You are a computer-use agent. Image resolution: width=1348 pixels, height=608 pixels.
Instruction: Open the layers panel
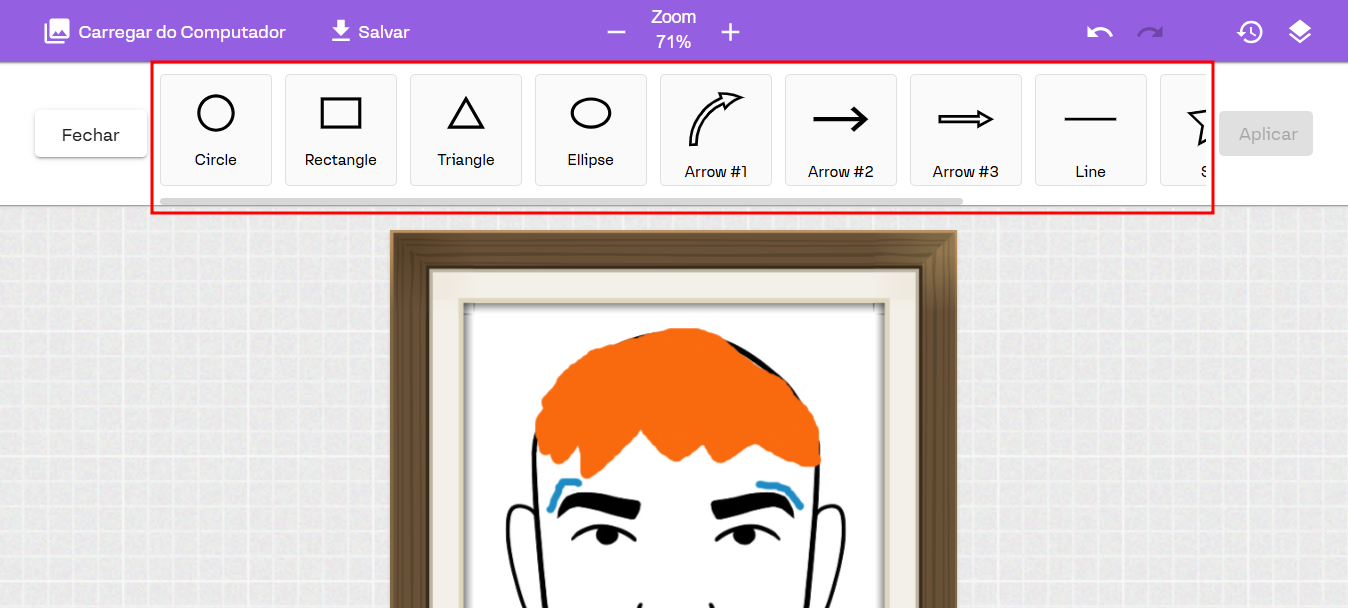pyautogui.click(x=1299, y=32)
